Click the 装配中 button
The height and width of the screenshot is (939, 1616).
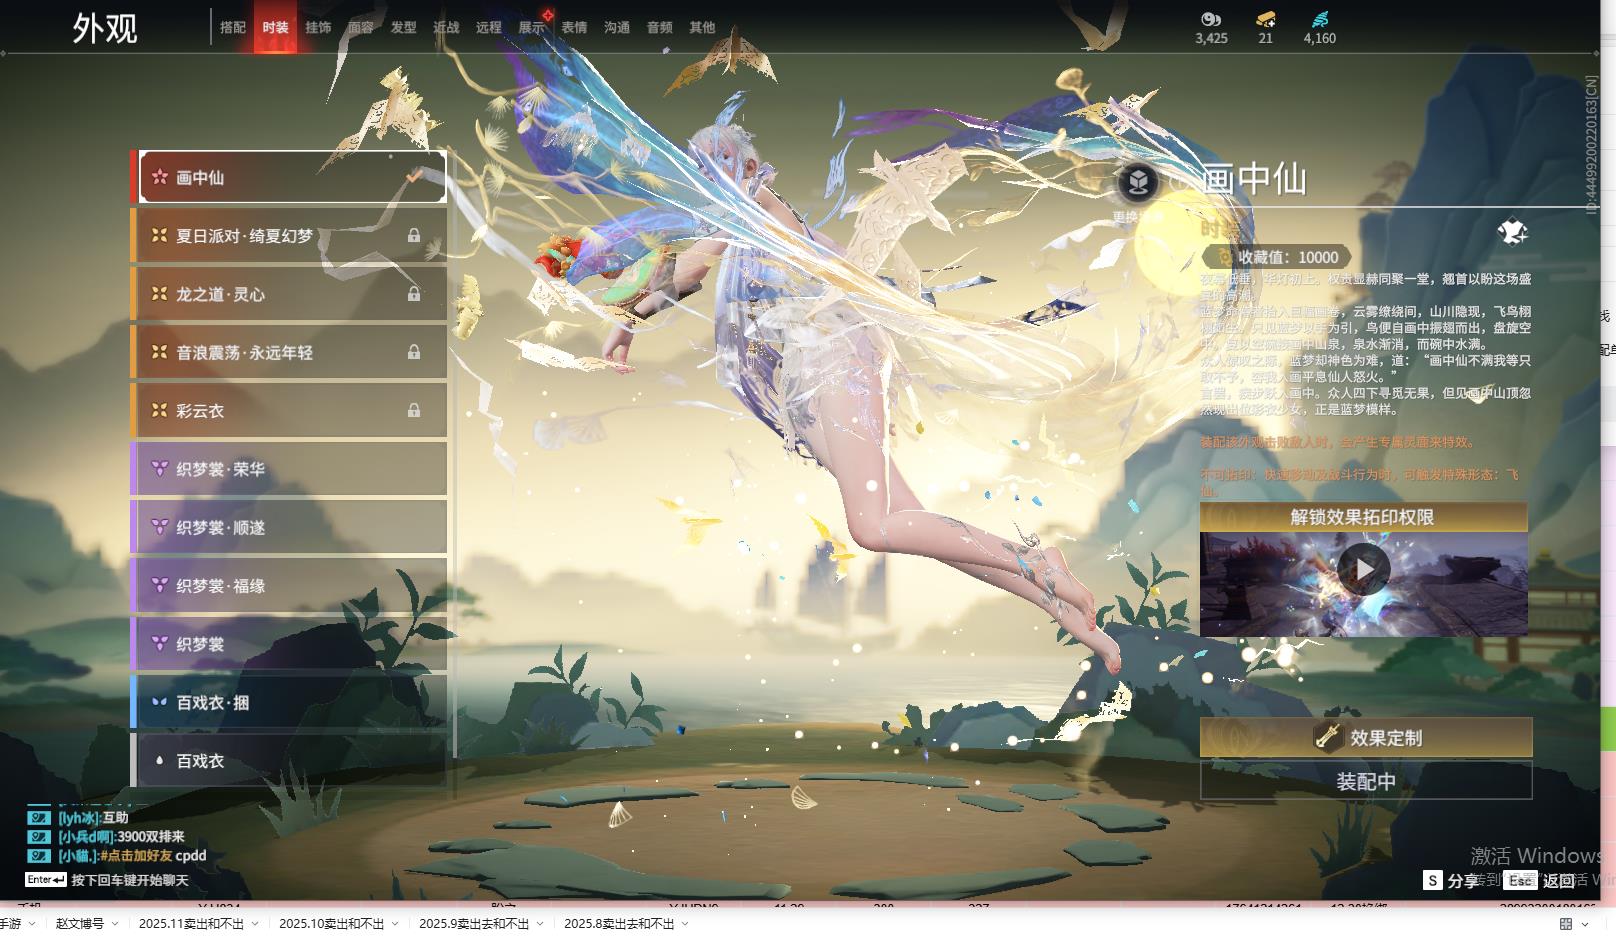pos(1366,781)
